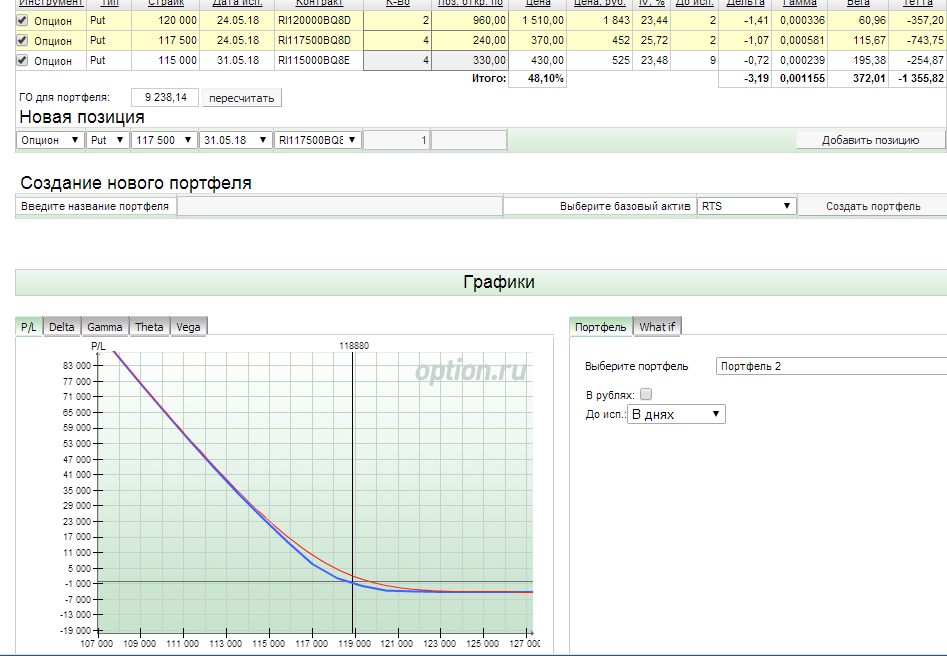Open the instrument type 'Опцион' dropdown
Viewport: 947px width, 656px height.
tap(51, 141)
